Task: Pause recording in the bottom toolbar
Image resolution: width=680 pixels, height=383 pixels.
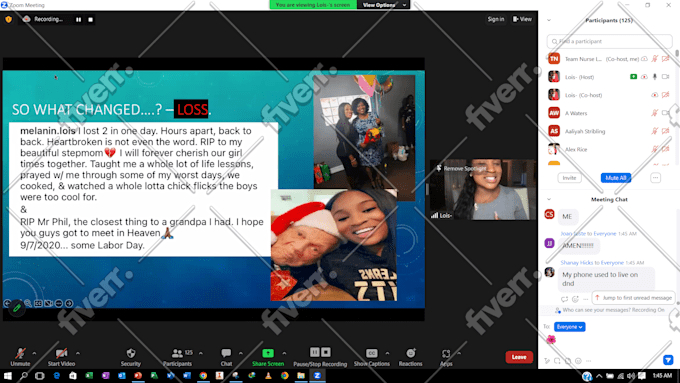Action: [314, 352]
